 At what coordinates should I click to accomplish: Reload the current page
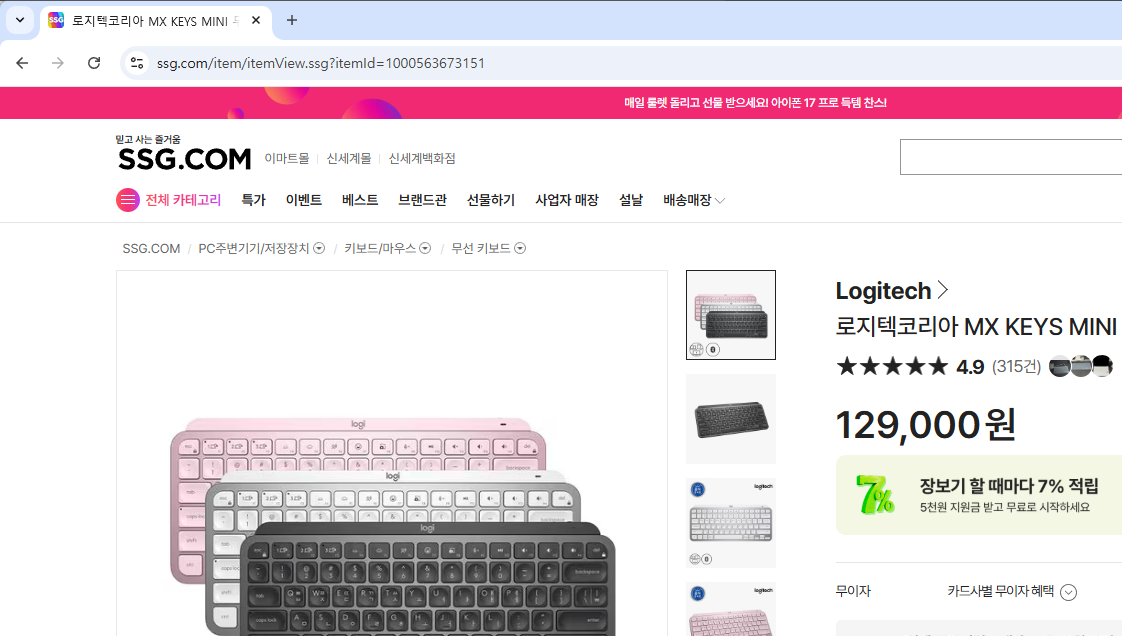click(x=94, y=63)
